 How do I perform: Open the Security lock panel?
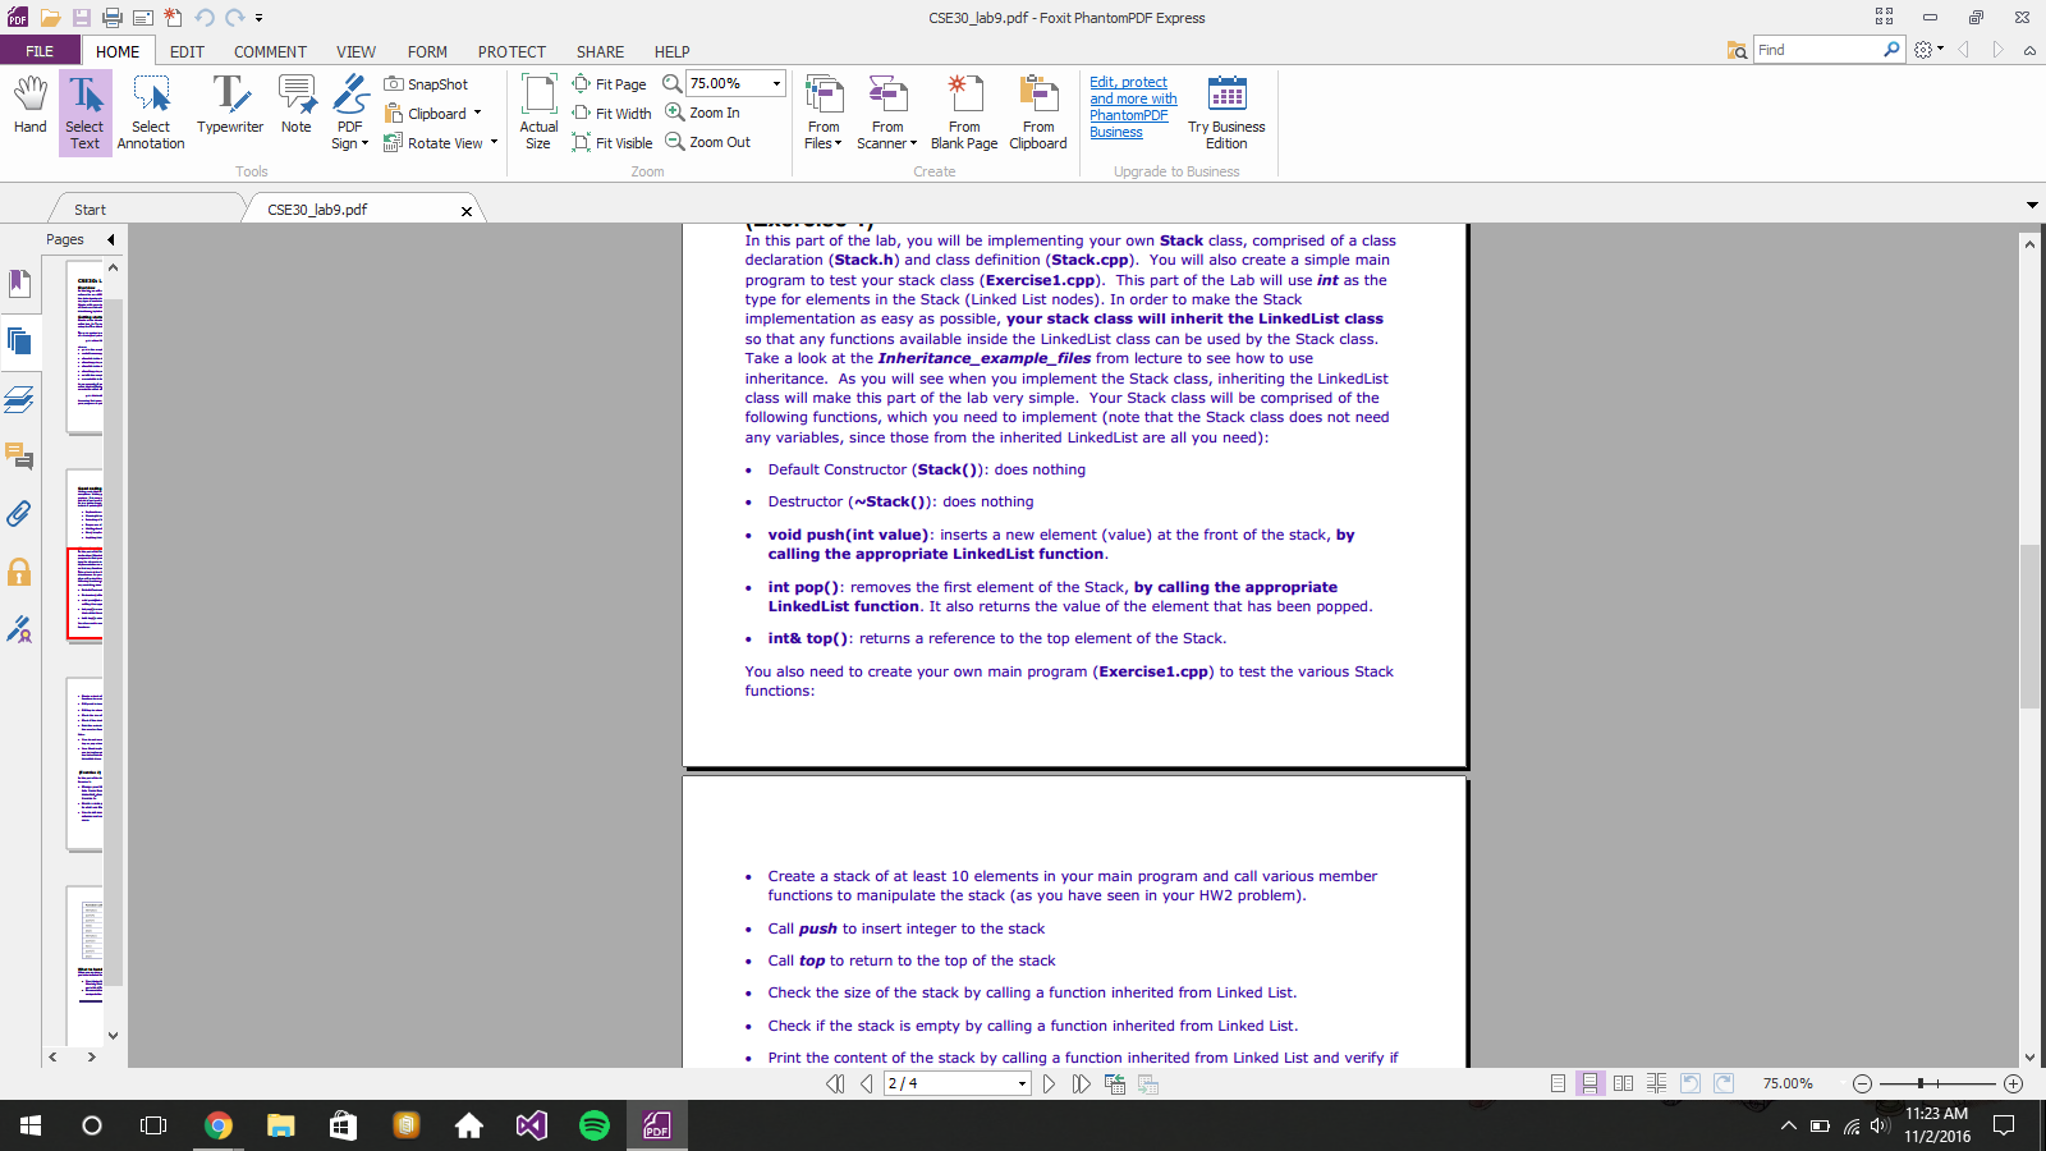[x=19, y=572]
